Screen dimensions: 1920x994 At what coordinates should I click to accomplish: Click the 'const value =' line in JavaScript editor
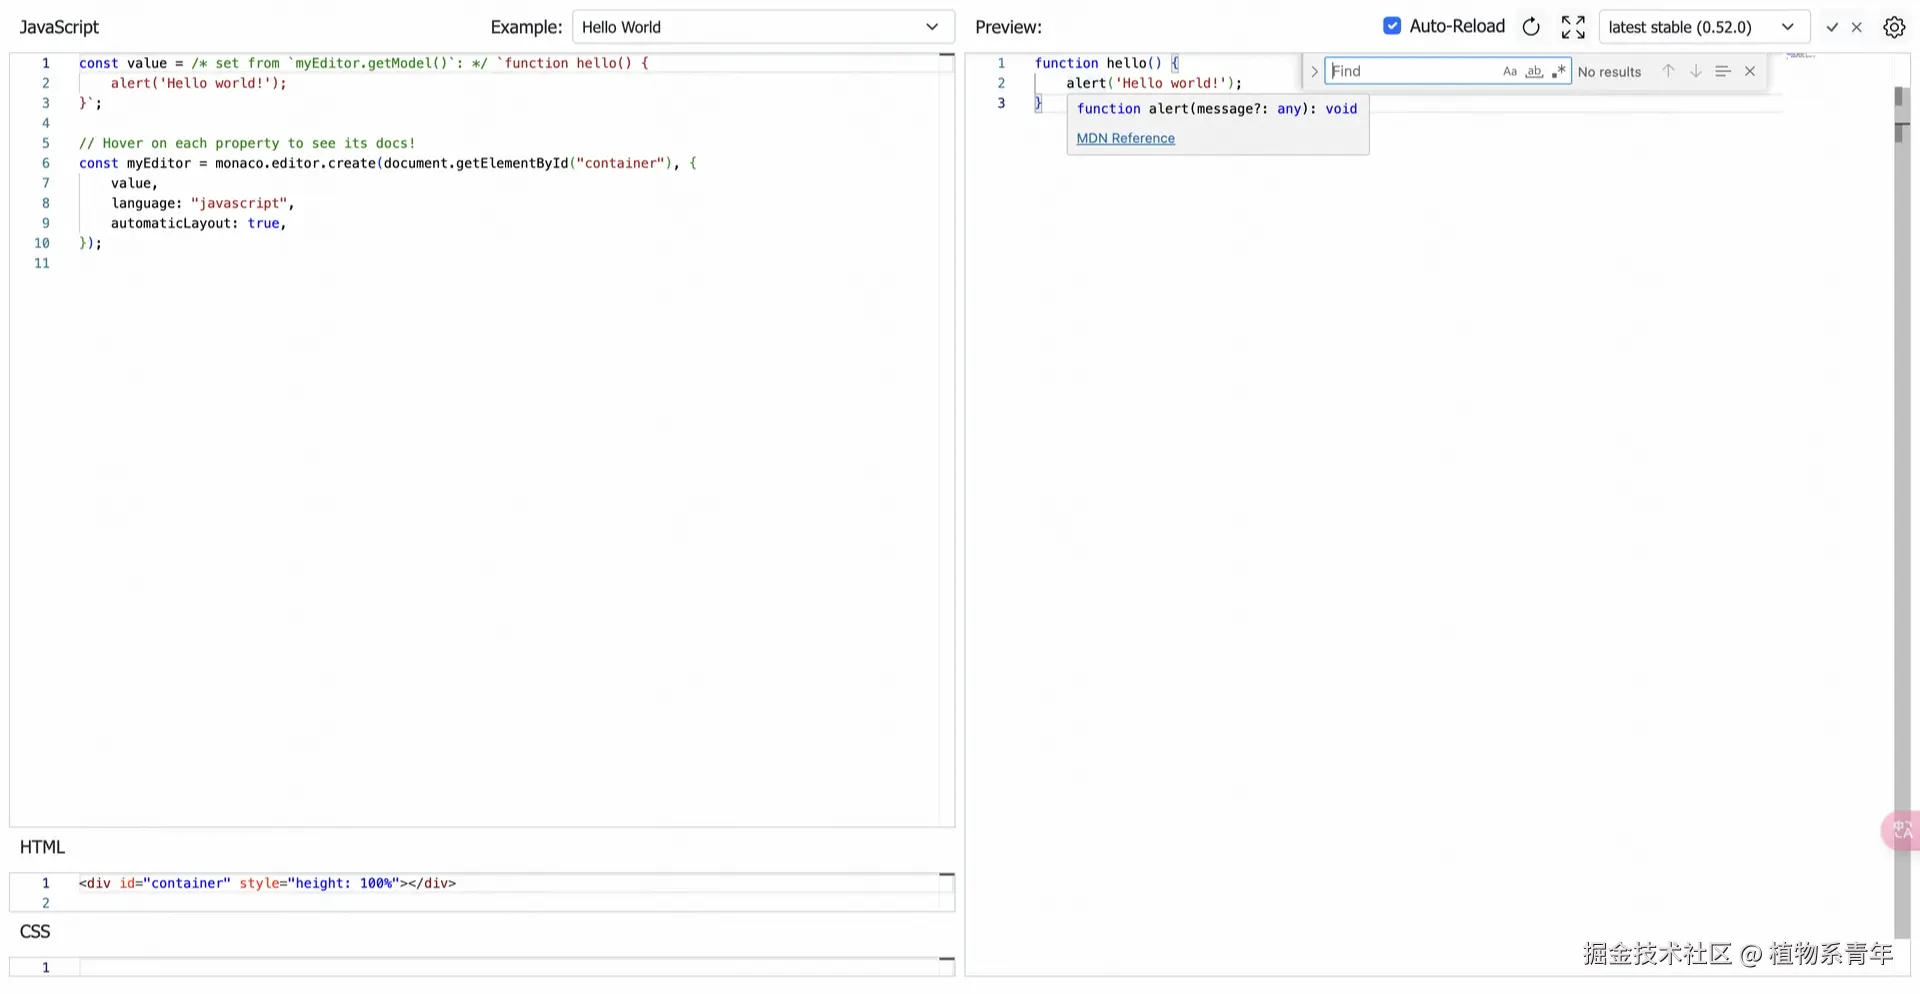[x=364, y=63]
